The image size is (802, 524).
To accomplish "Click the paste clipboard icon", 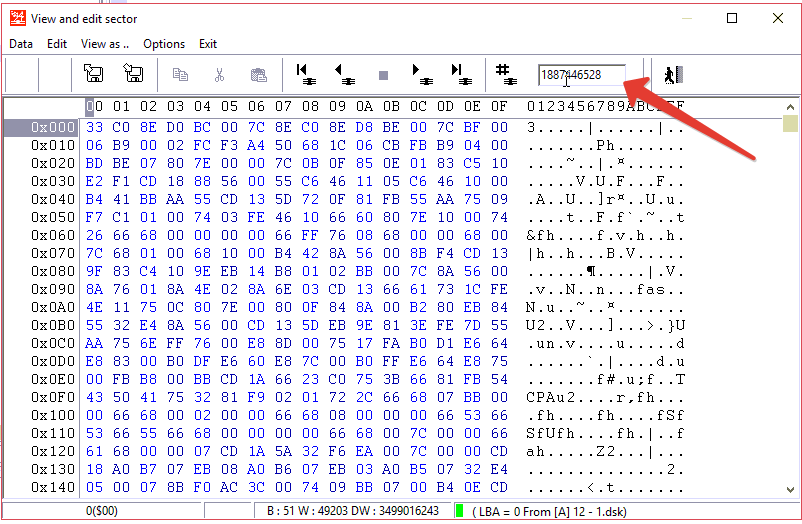I will (258, 74).
